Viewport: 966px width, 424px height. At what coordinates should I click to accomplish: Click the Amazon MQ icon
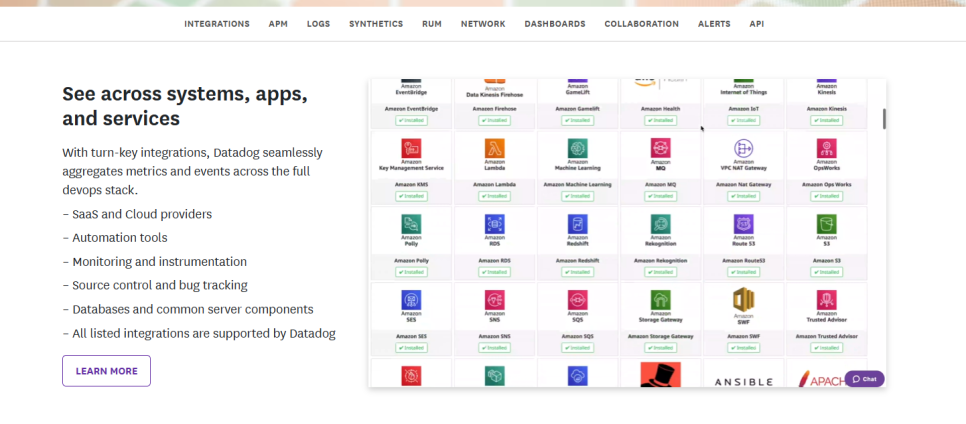tap(660, 148)
